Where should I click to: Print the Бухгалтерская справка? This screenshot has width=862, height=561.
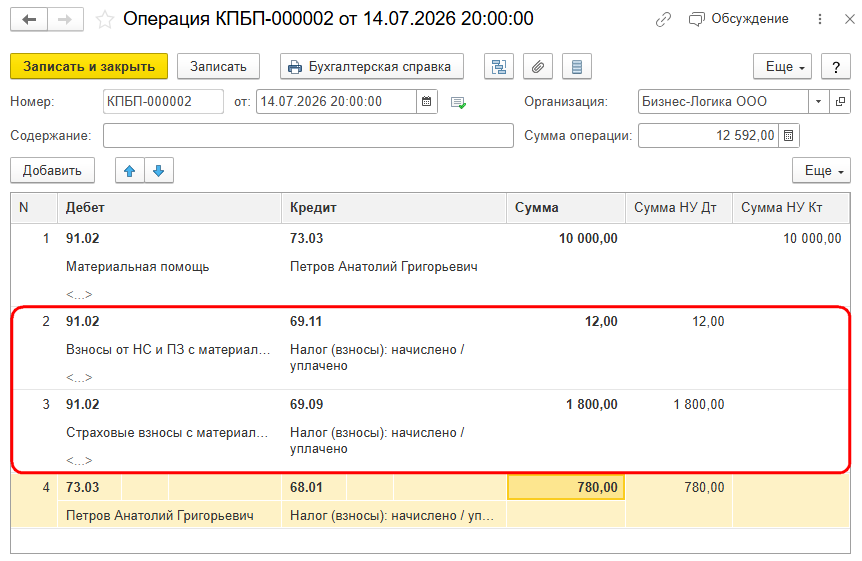pos(372,67)
